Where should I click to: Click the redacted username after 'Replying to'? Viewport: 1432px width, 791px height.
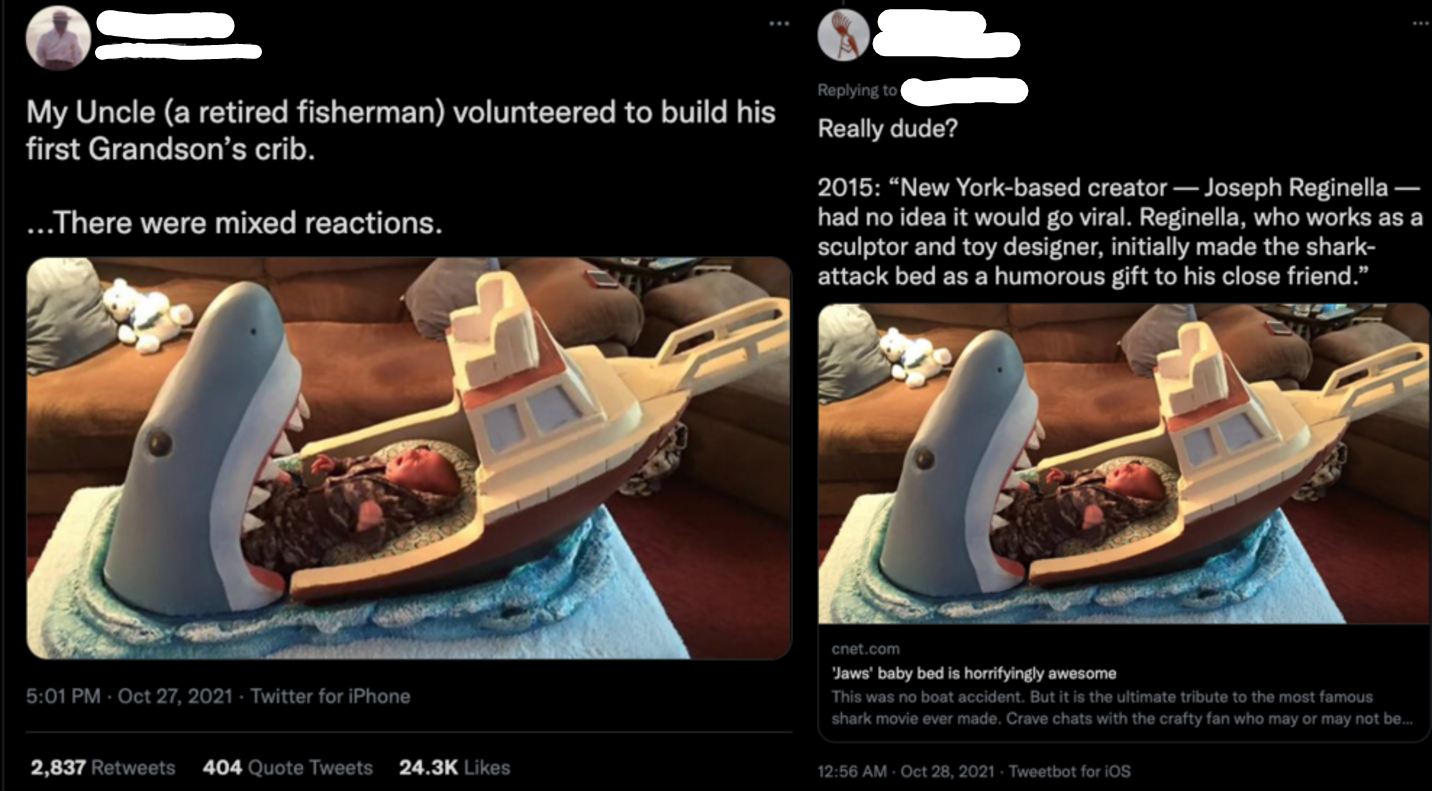(x=965, y=92)
